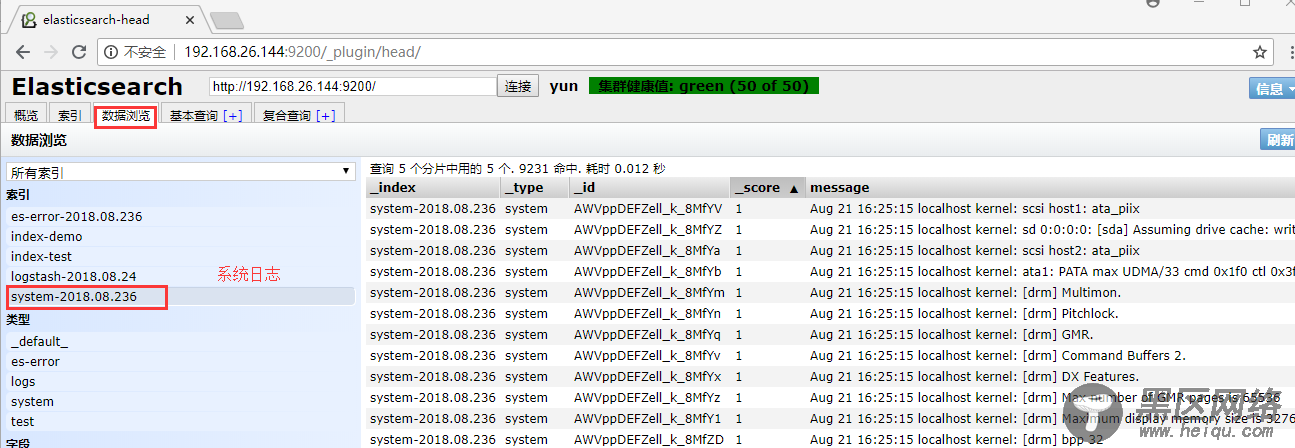This screenshot has width=1295, height=448.
Task: Add a new 复合查询 tab with [+]
Action: tap(326, 116)
